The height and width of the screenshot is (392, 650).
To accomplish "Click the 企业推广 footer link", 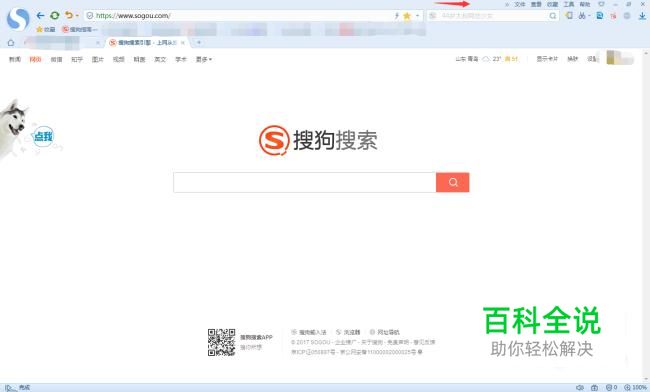I will point(345,342).
